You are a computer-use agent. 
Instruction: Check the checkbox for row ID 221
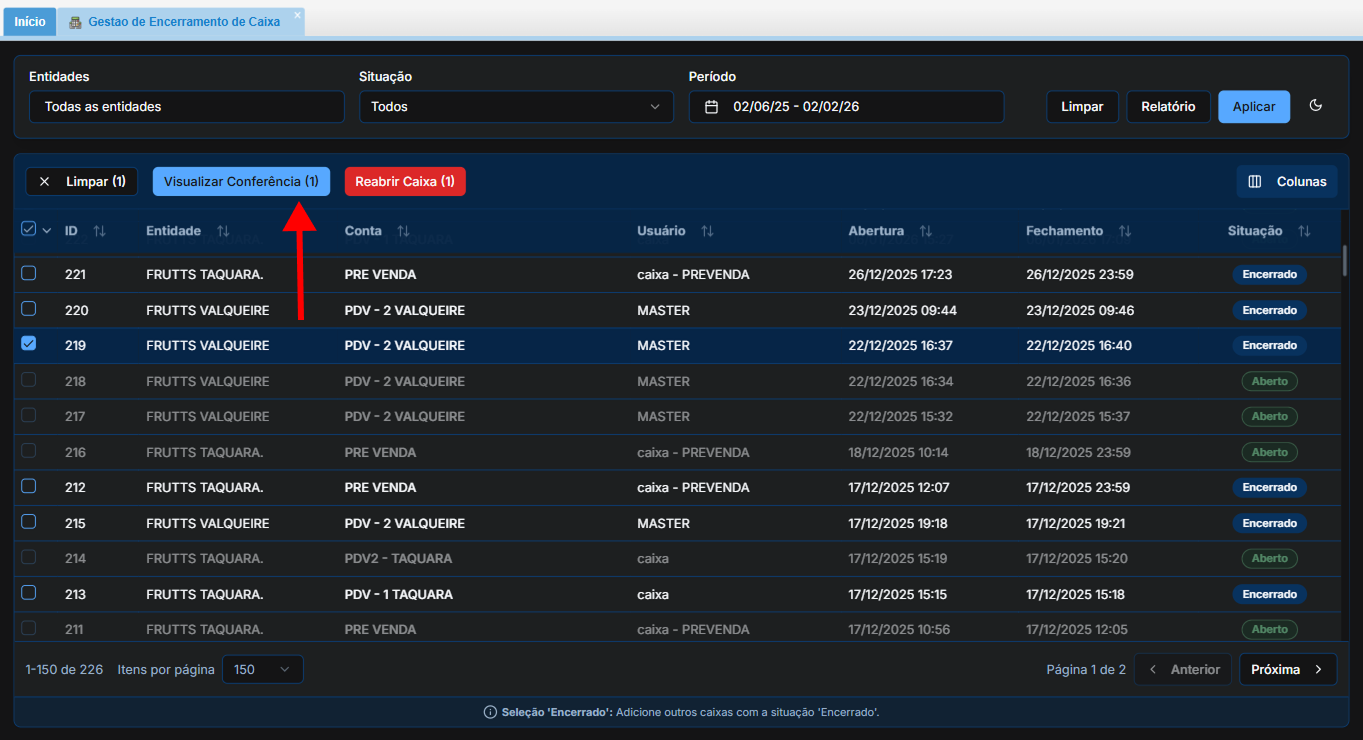coord(29,273)
